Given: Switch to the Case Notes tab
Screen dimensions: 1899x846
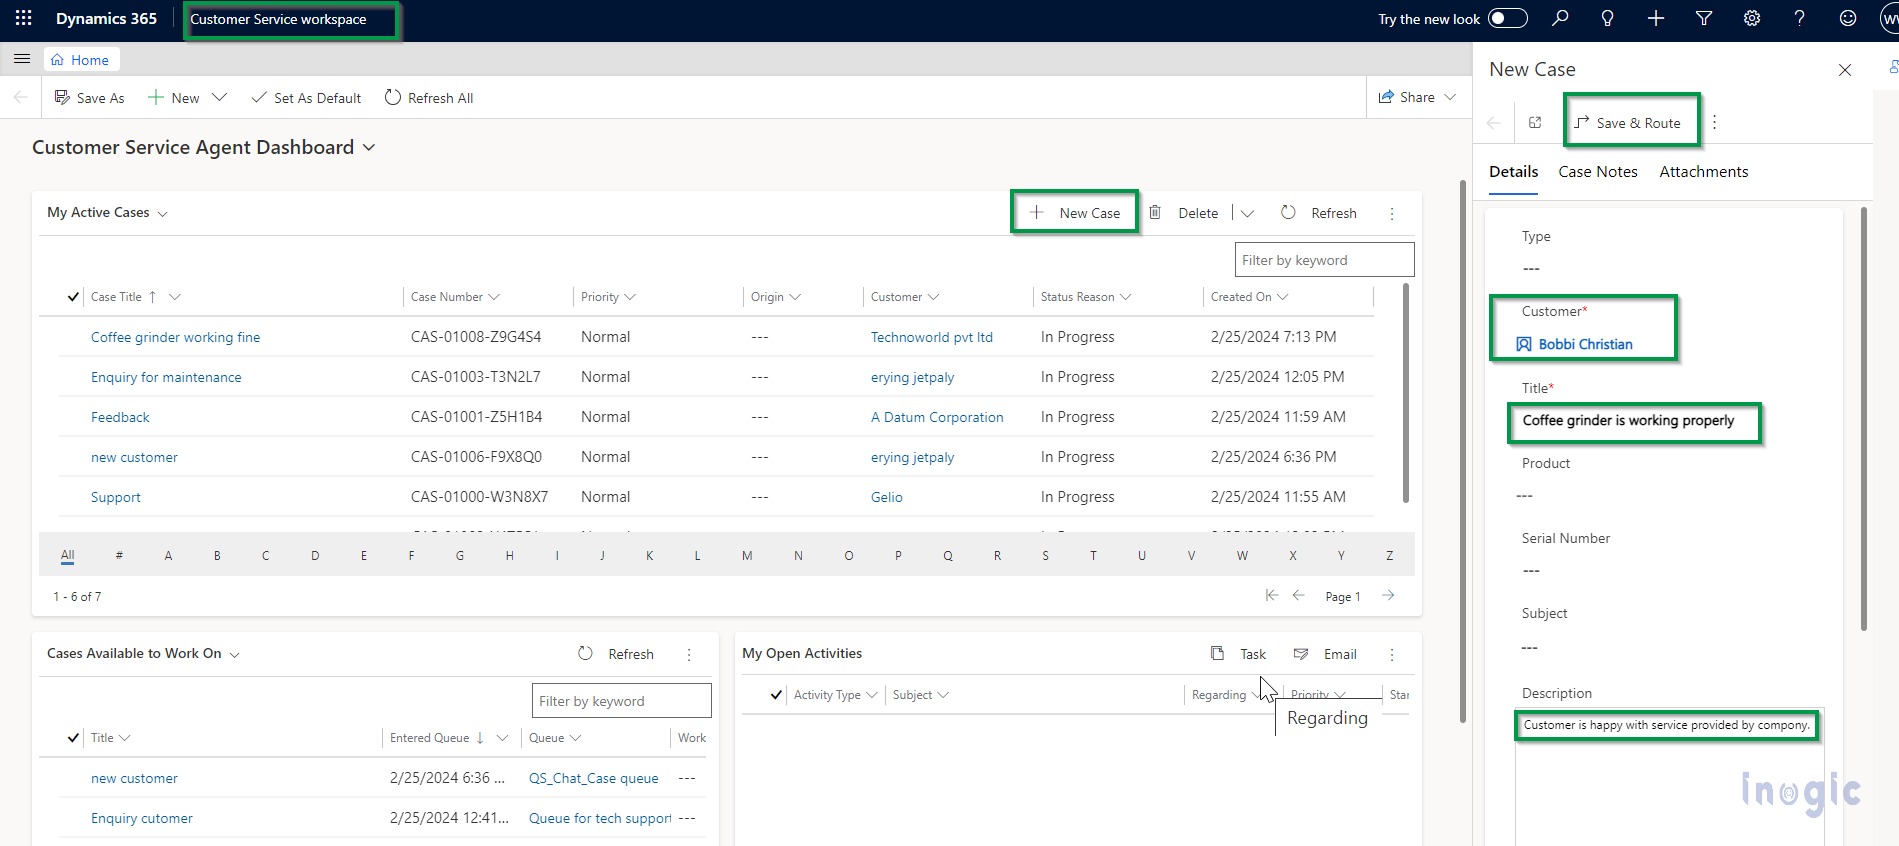Looking at the screenshot, I should tap(1598, 171).
